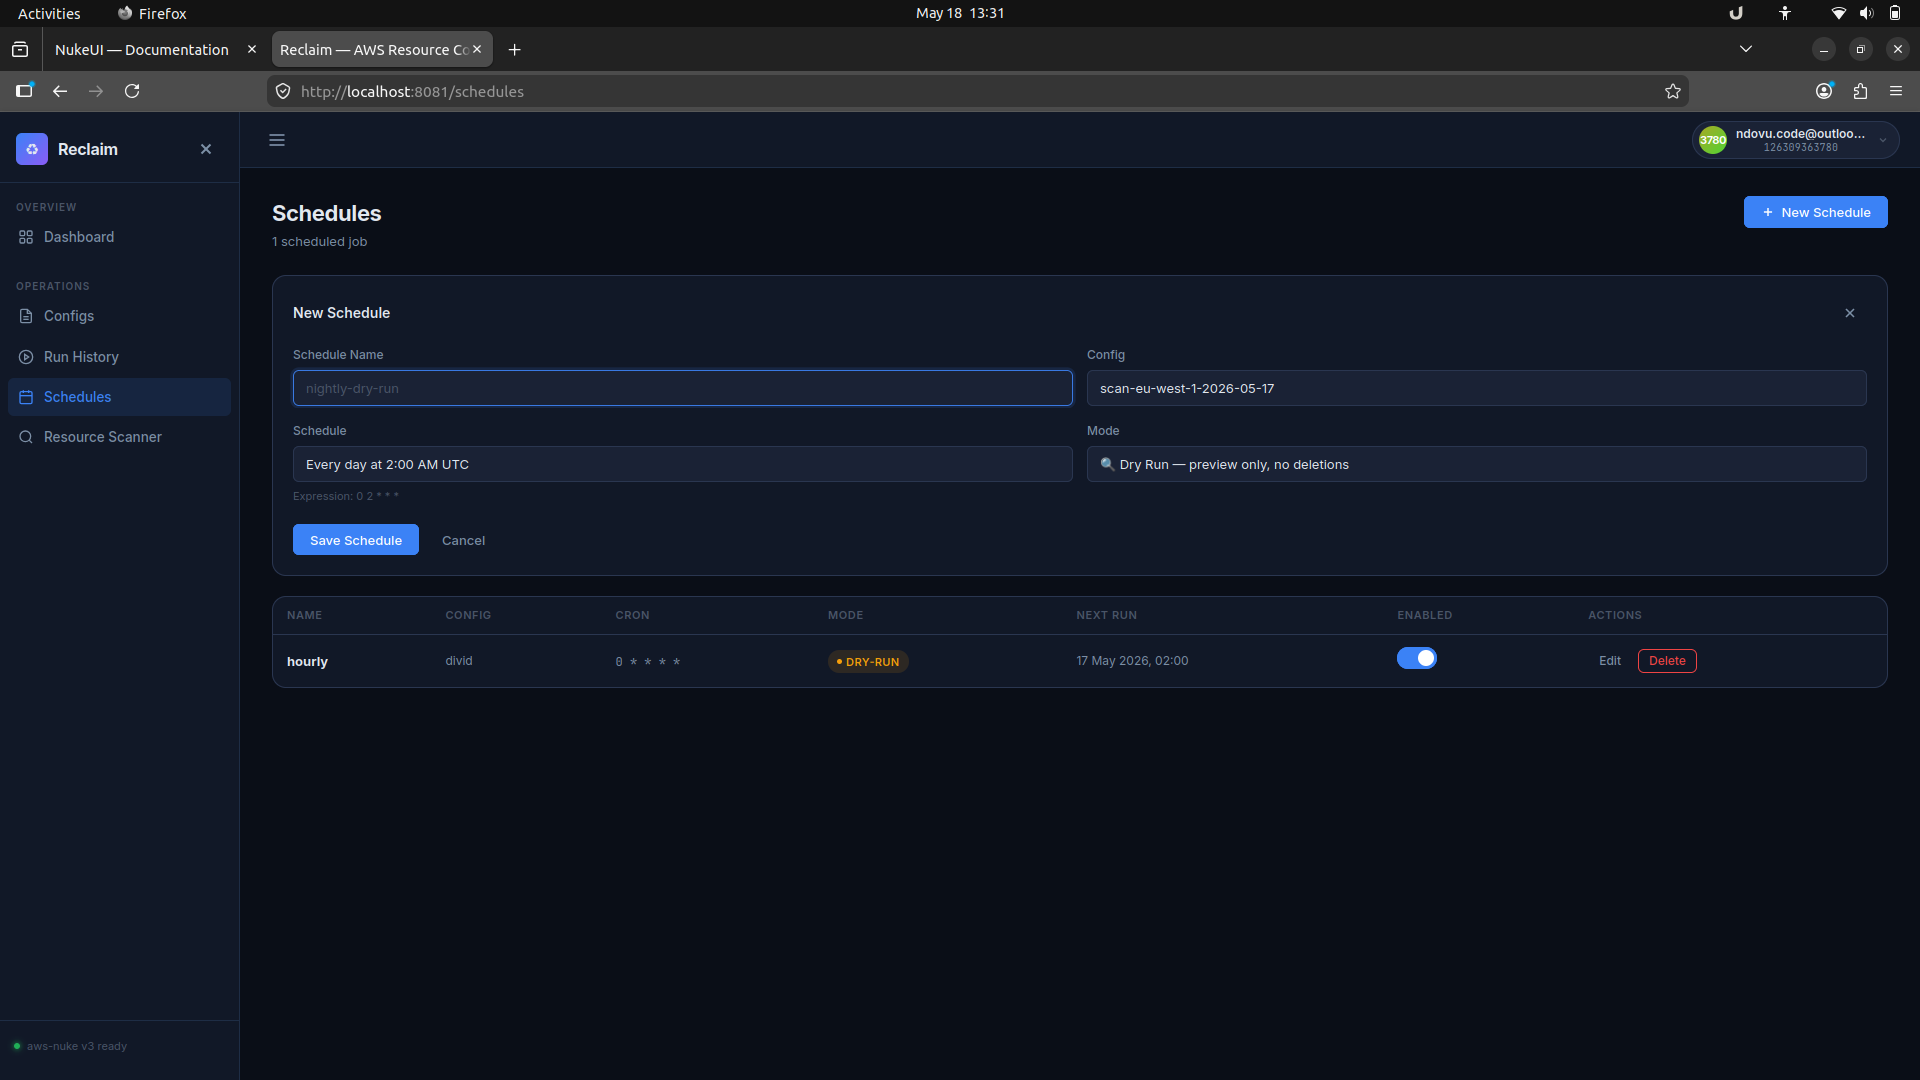Screen dimensions: 1920x1080
Task: Click the browser forward arrow
Action: [96, 91]
